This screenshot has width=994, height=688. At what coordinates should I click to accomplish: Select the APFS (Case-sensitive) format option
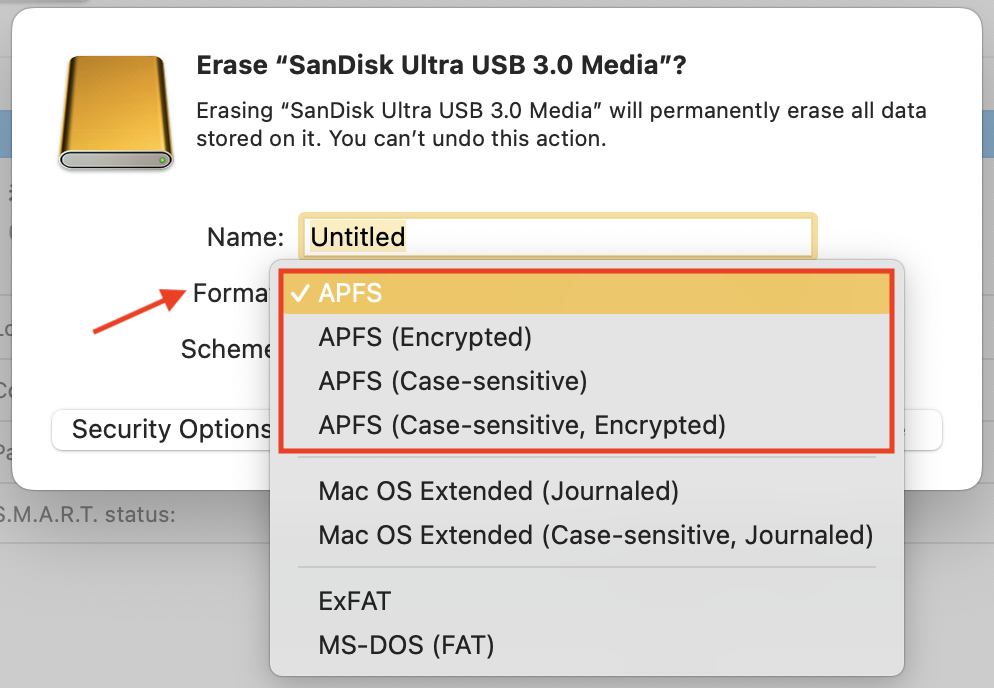[x=452, y=381]
